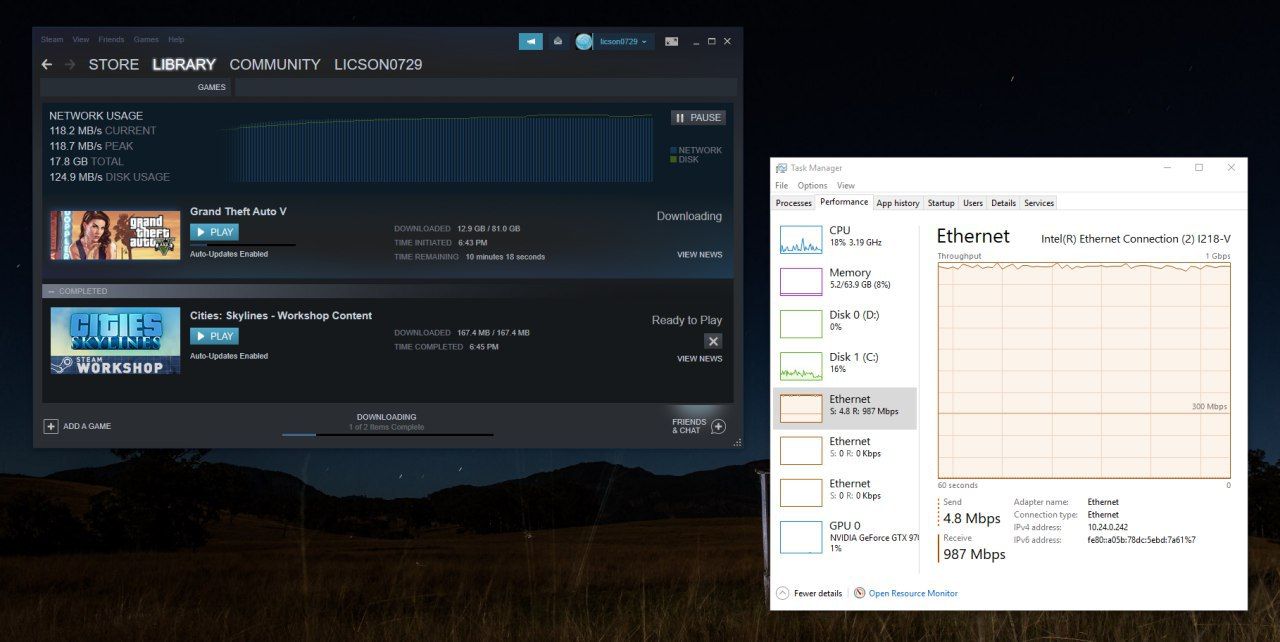Open the Options menu in Task Manager

click(812, 185)
